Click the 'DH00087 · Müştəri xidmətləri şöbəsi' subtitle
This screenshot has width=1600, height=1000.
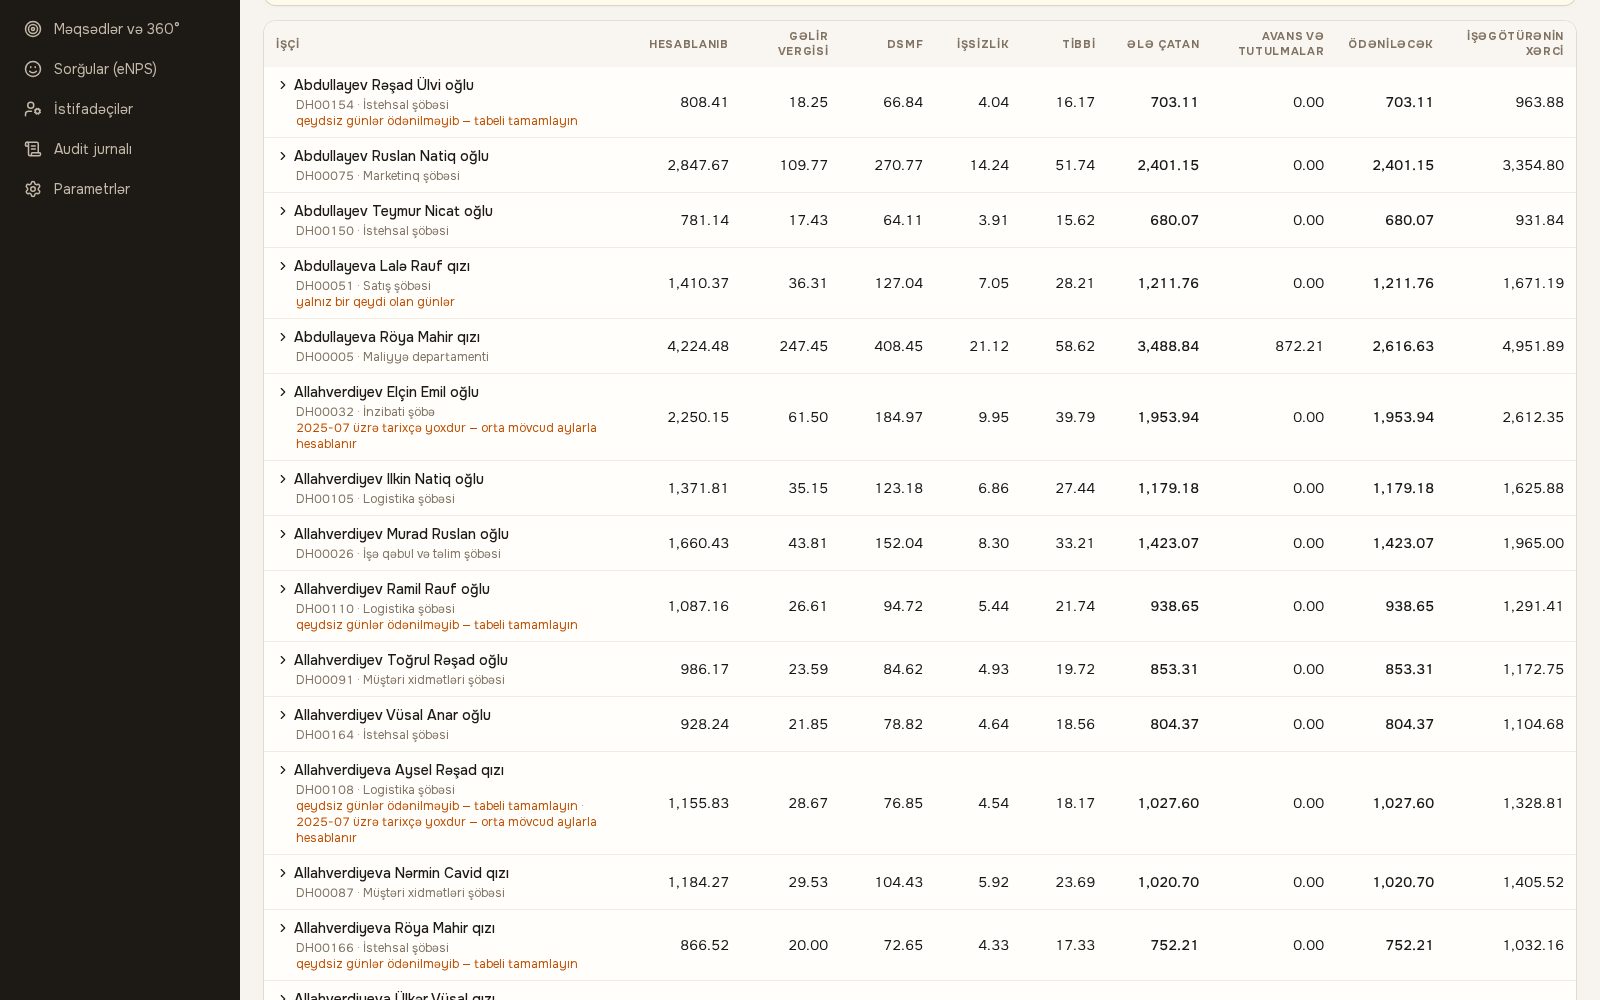point(400,893)
